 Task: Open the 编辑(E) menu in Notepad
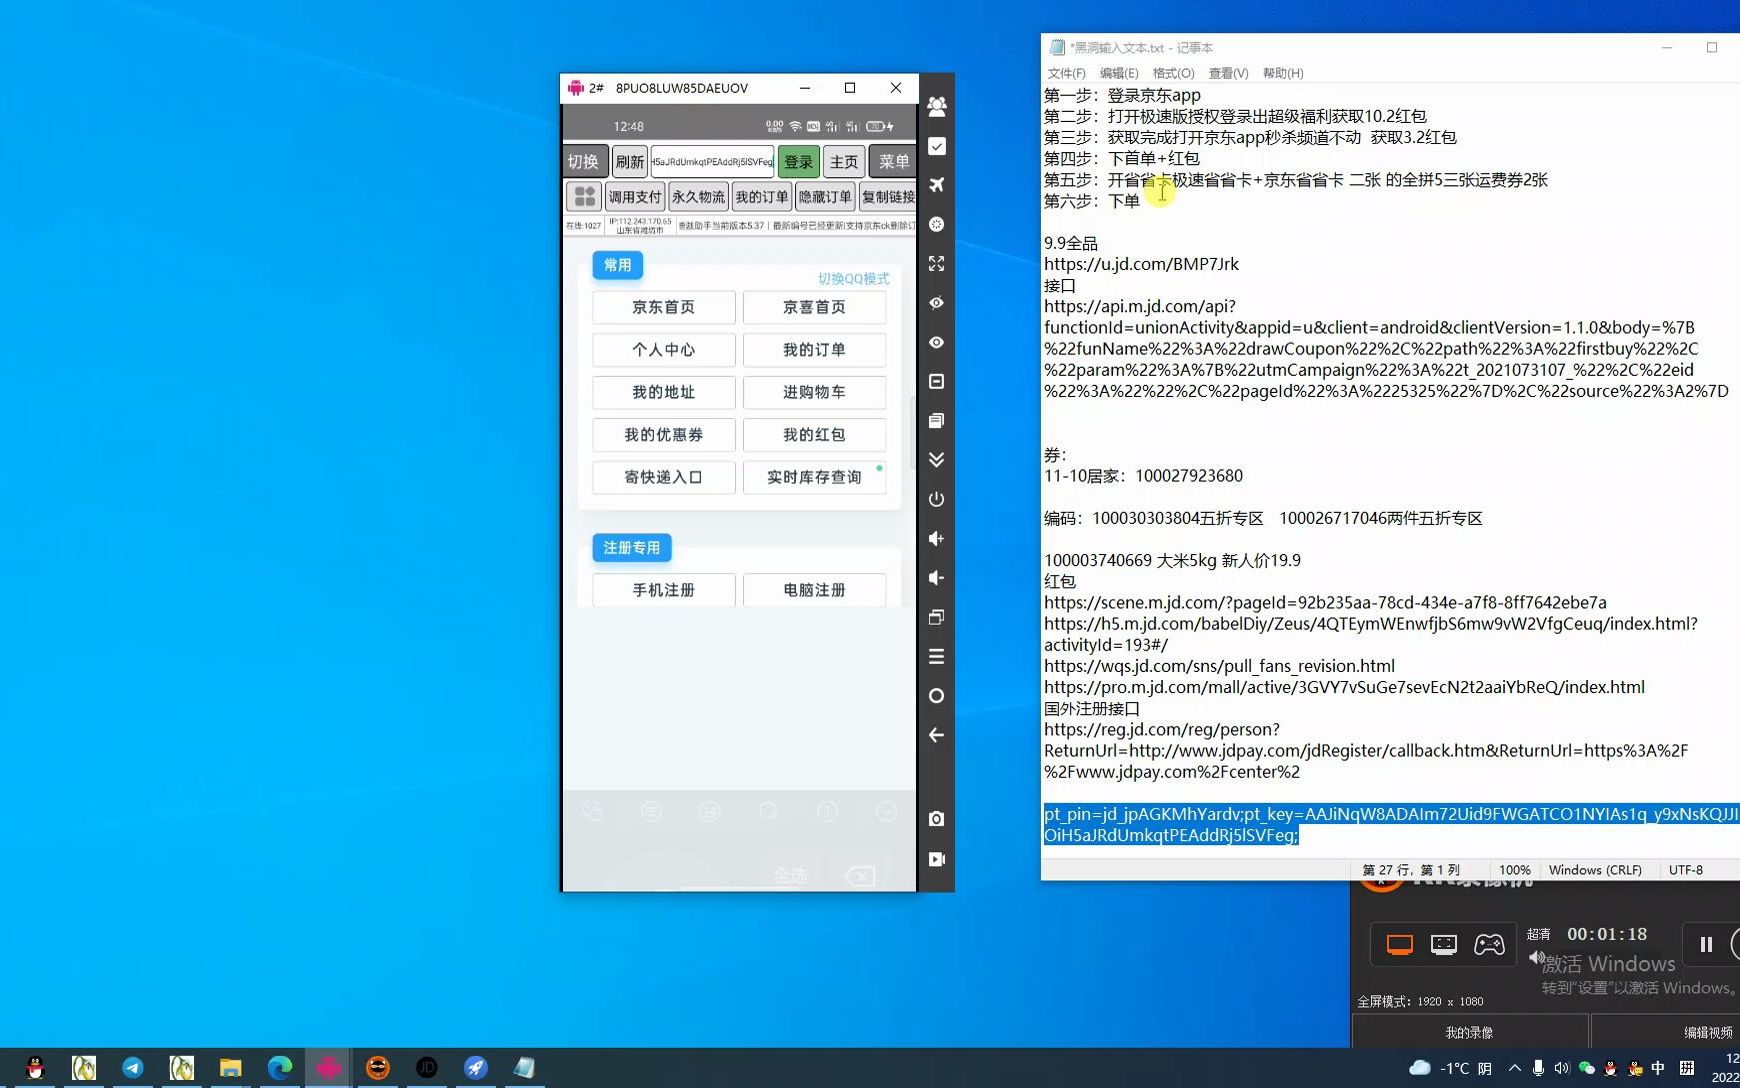pos(1119,73)
